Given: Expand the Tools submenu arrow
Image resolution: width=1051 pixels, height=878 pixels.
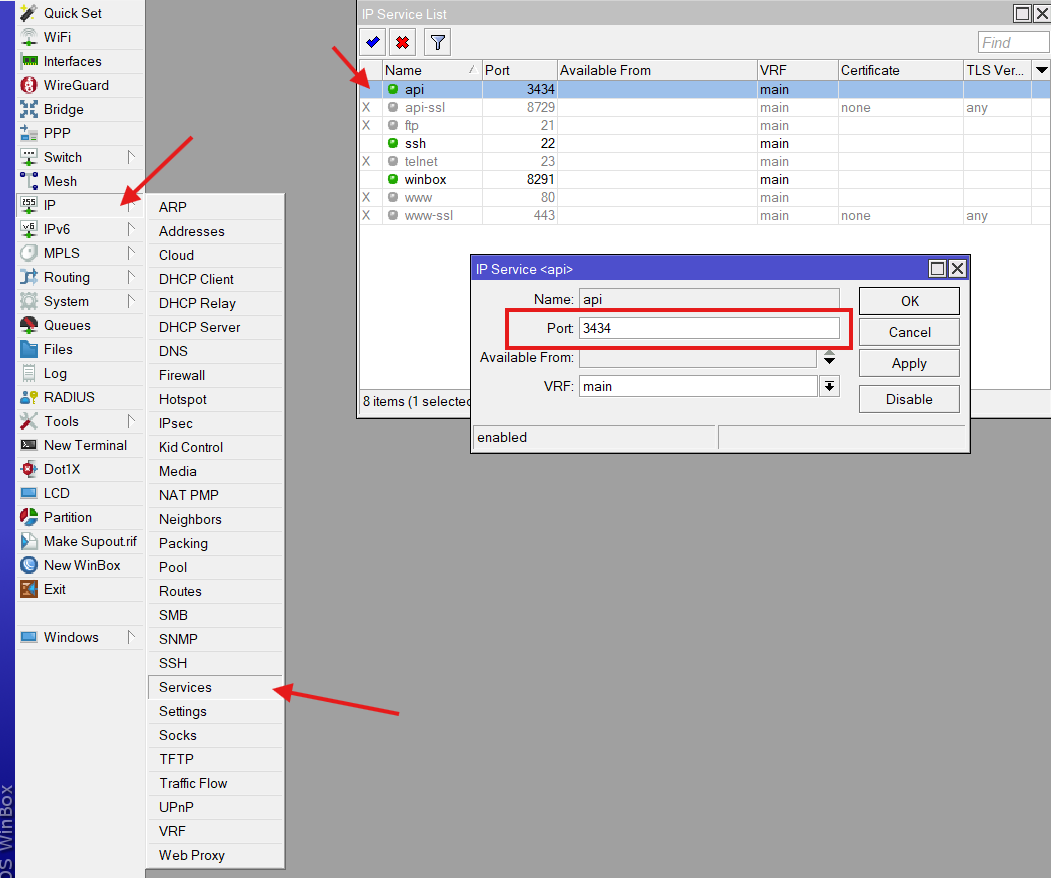Looking at the screenshot, I should [131, 421].
